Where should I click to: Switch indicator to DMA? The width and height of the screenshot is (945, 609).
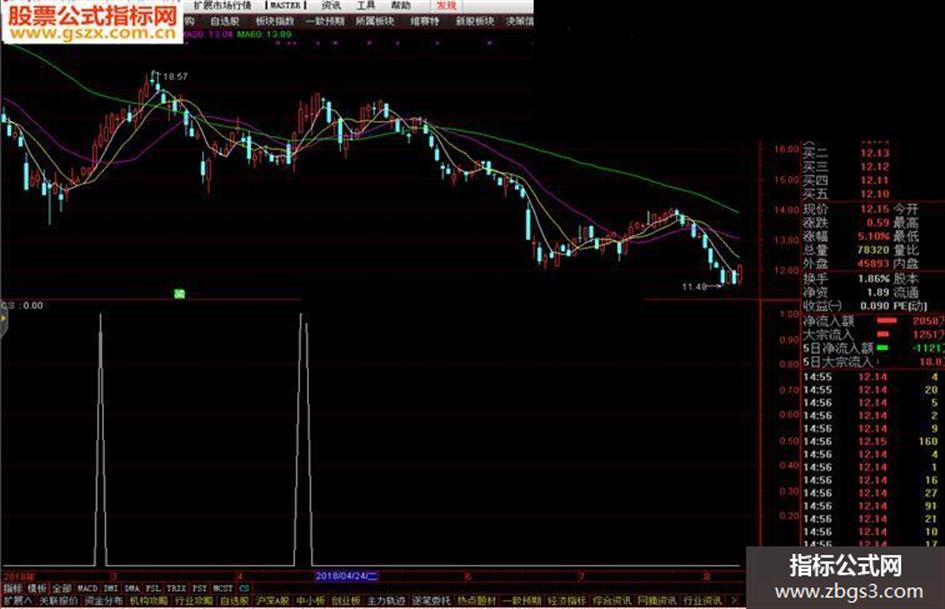(x=132, y=588)
